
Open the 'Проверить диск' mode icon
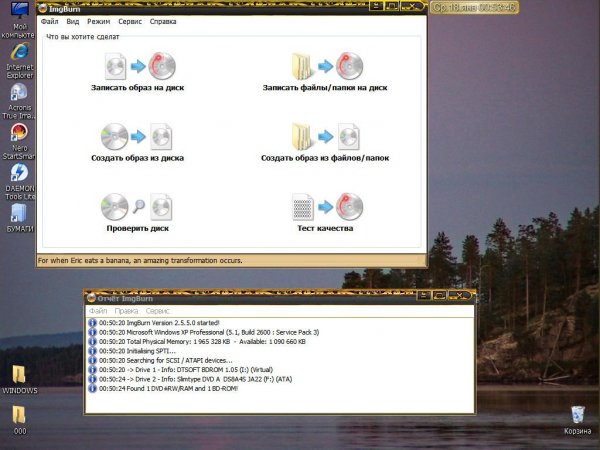[x=137, y=207]
